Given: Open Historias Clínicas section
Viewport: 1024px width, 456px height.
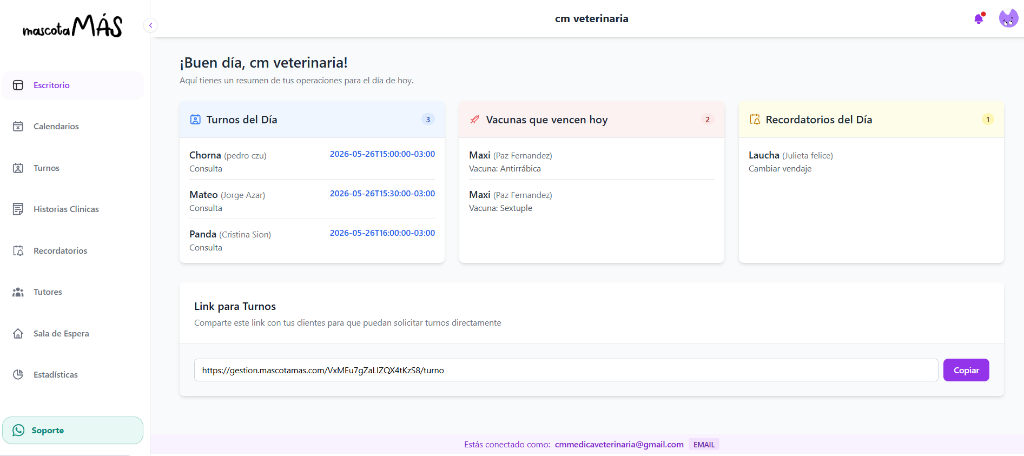Looking at the screenshot, I should (x=72, y=209).
